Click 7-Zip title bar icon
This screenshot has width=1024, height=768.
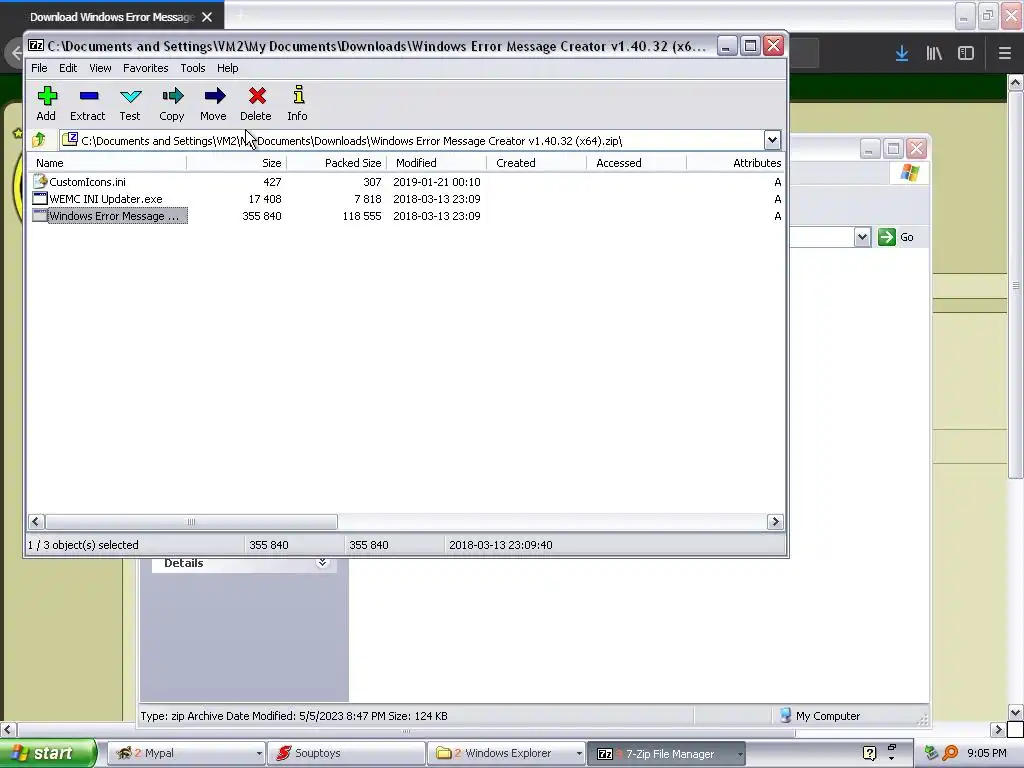click(x=36, y=46)
